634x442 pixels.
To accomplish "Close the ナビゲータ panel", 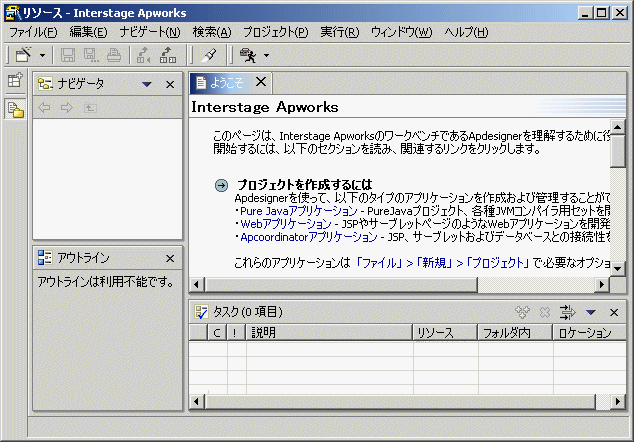I will 170,85.
